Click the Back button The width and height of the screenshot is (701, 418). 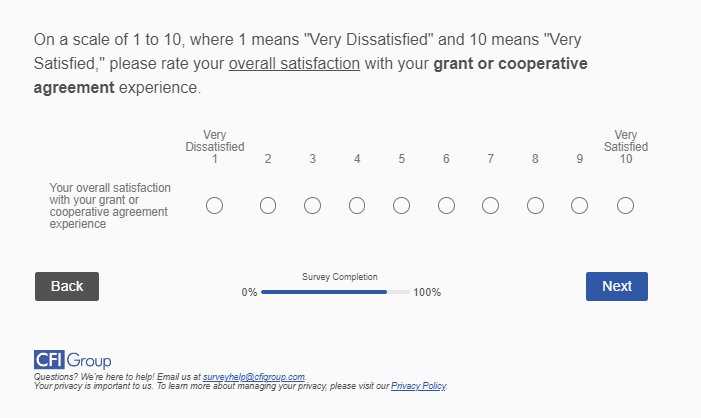click(x=67, y=286)
